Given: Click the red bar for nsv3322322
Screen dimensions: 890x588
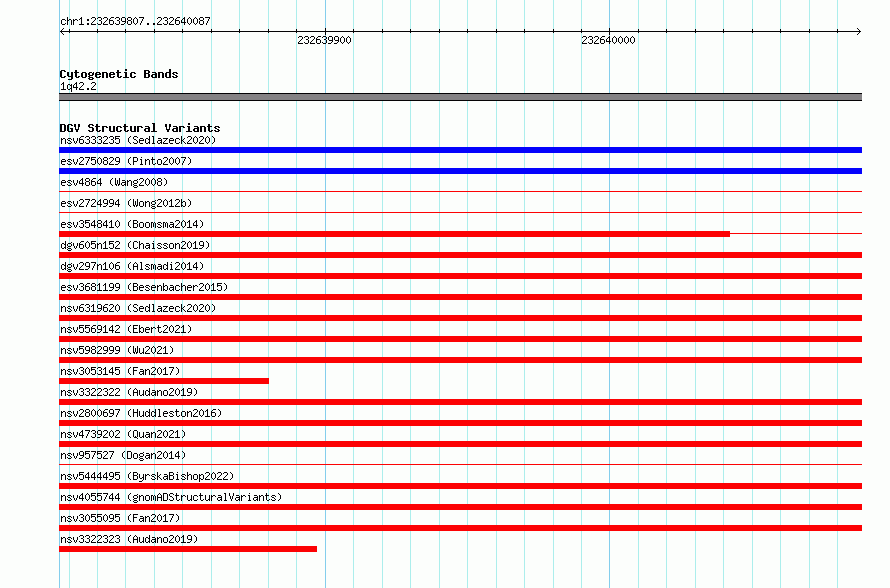Looking at the screenshot, I should (460, 402).
